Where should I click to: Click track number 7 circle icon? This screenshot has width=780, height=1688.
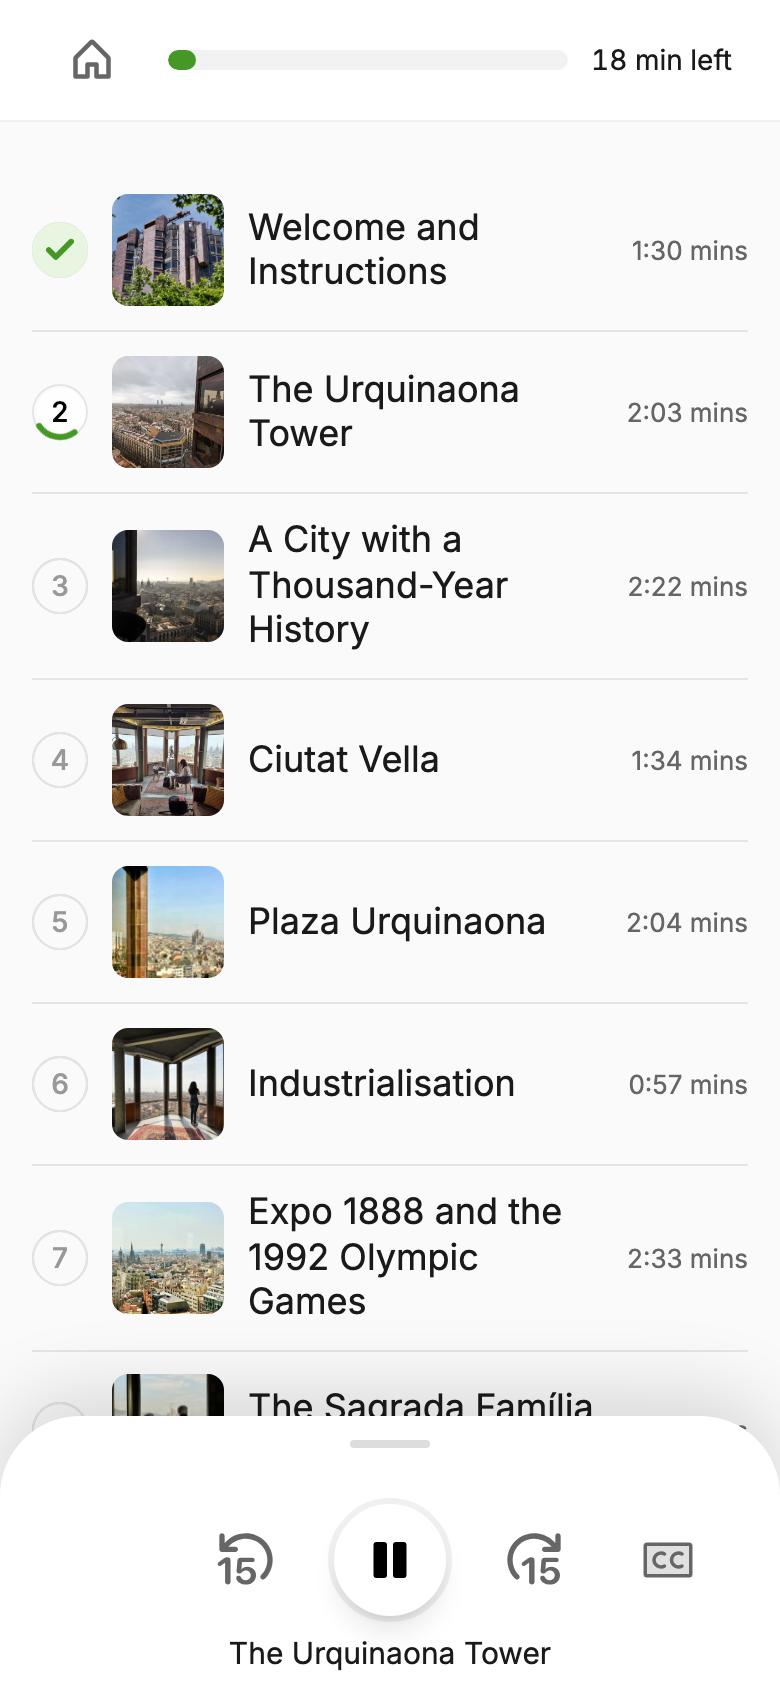coord(60,1258)
